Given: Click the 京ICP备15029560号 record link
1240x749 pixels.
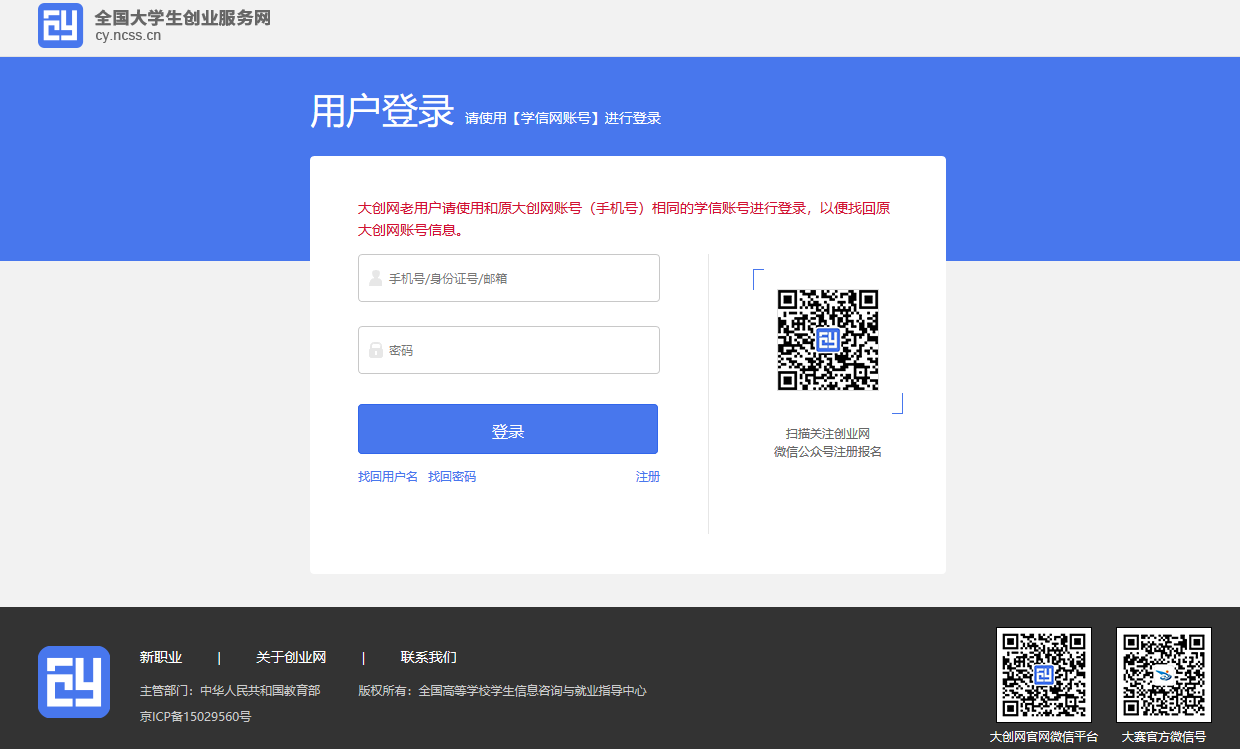Looking at the screenshot, I should (196, 717).
